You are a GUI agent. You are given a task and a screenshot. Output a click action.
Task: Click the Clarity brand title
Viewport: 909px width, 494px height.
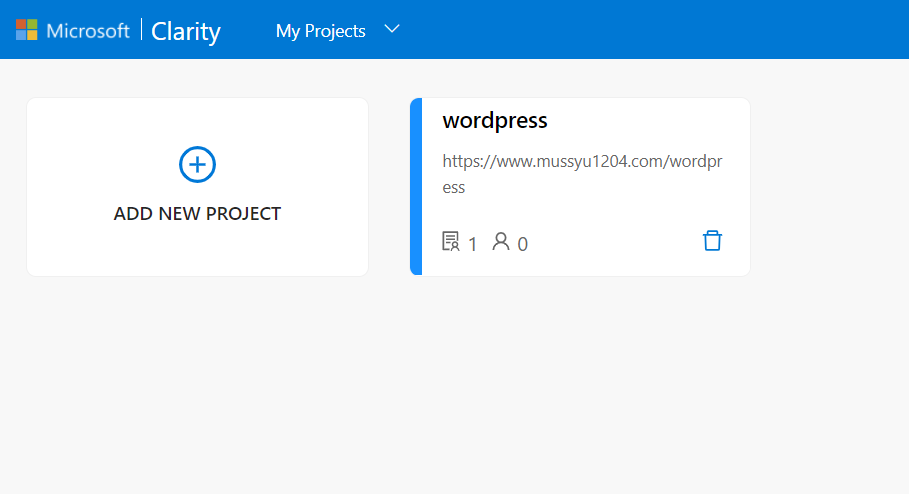[x=186, y=31]
